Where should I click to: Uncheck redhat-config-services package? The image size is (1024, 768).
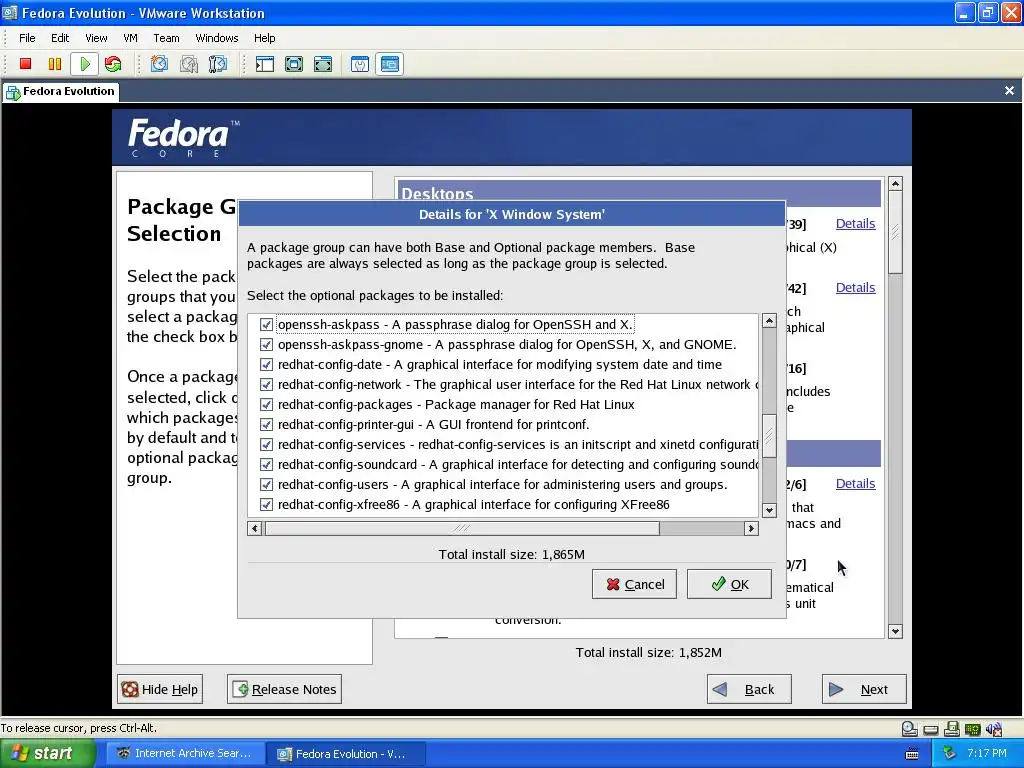(x=266, y=445)
